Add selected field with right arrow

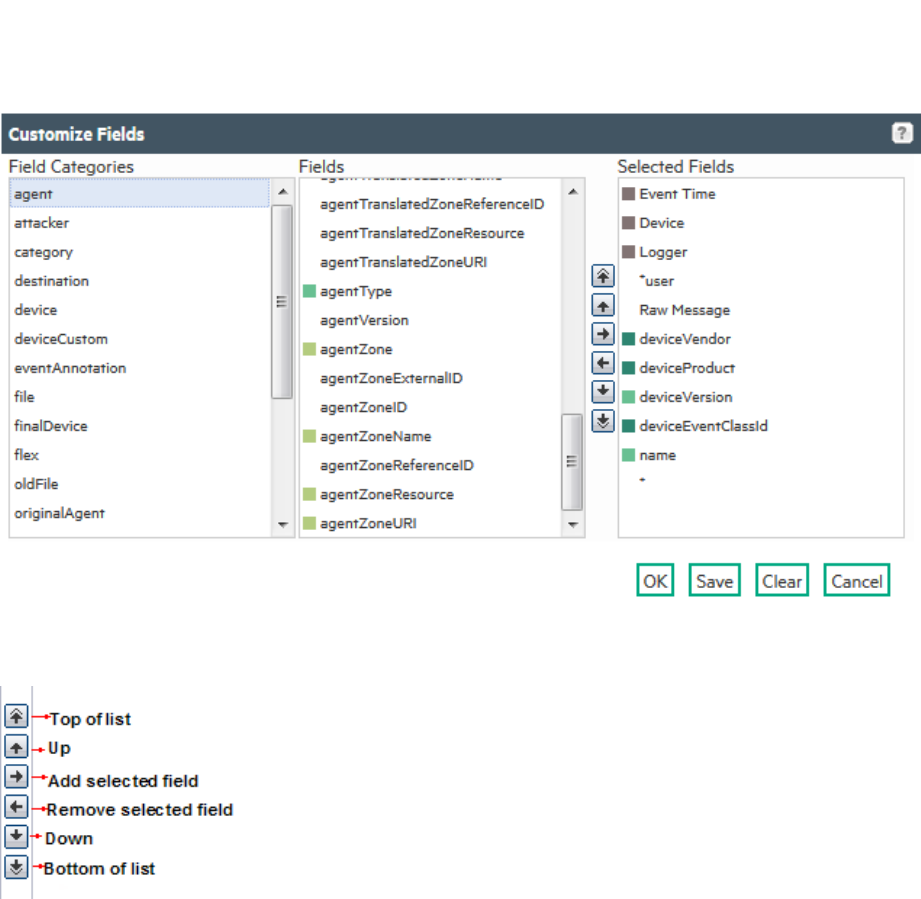(x=603, y=334)
